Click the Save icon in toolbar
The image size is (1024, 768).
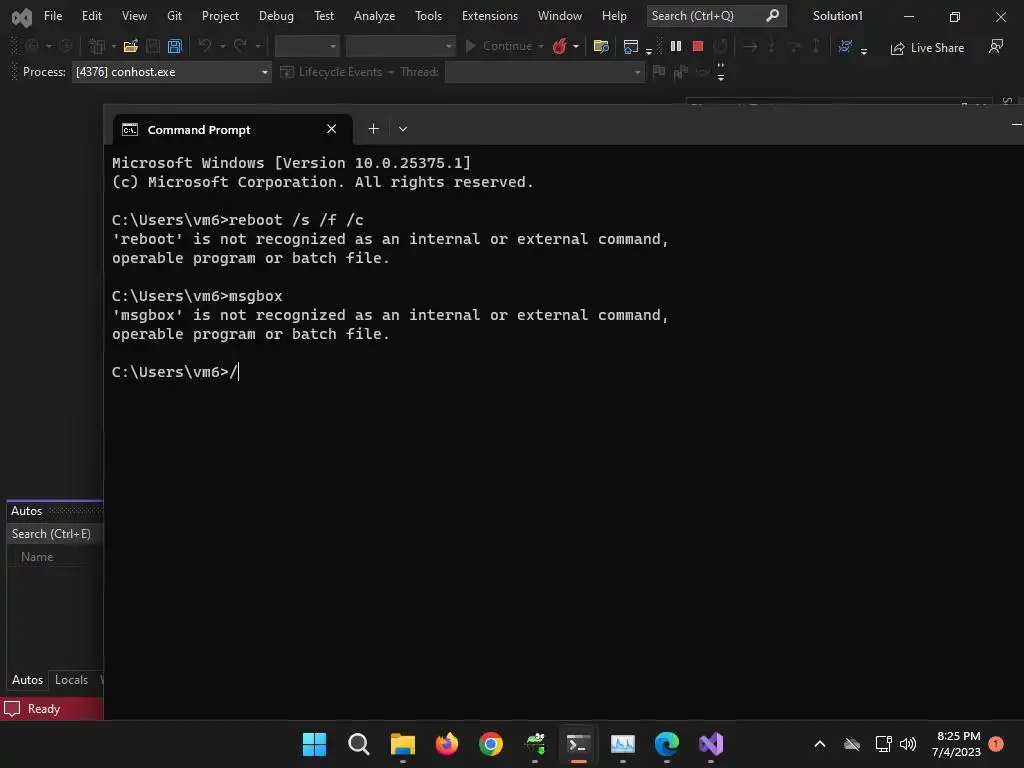tap(153, 46)
